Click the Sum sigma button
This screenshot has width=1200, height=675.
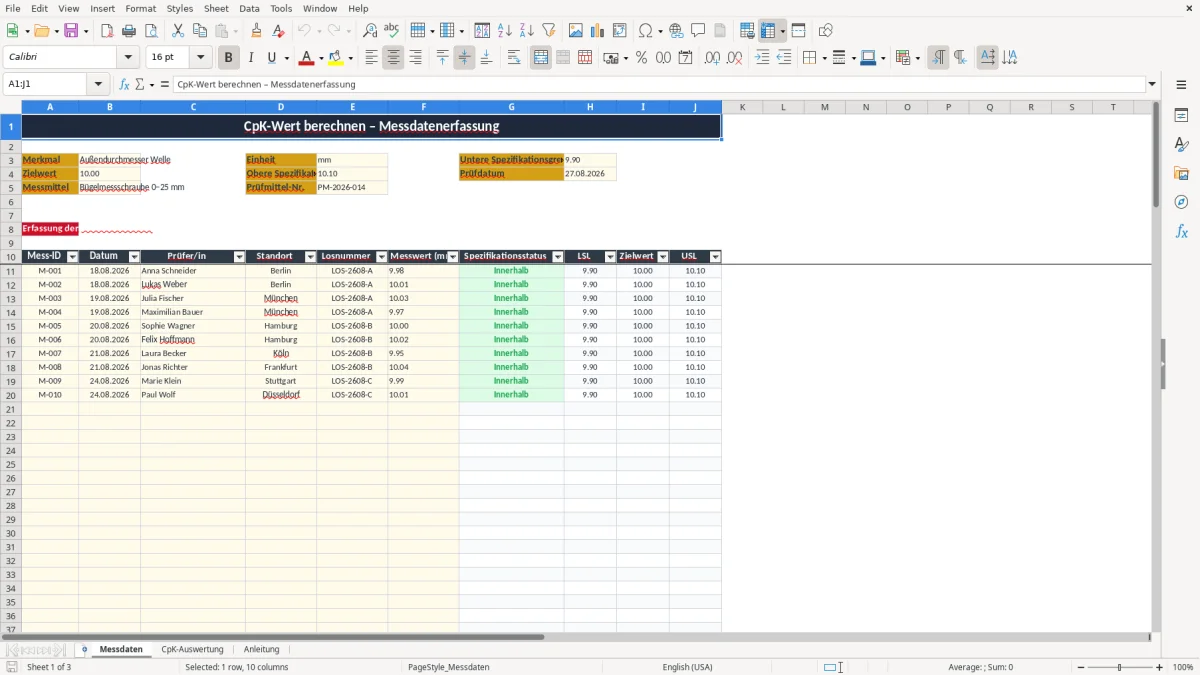click(139, 84)
